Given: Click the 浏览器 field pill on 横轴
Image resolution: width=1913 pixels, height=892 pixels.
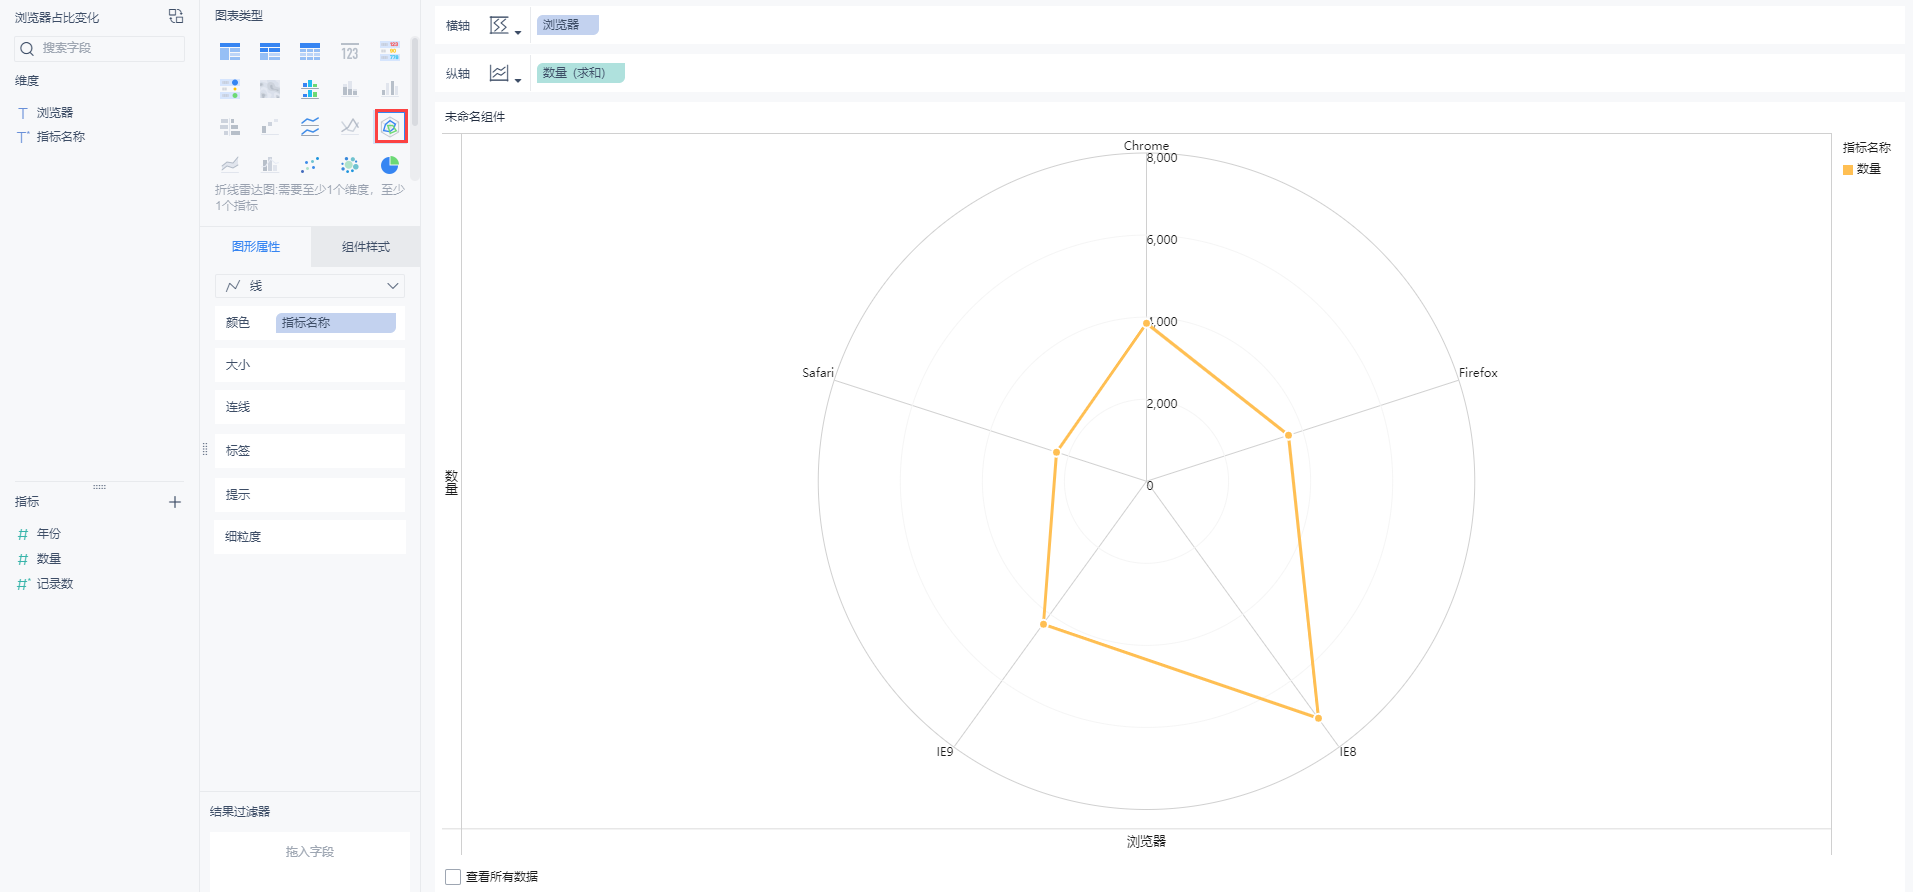Looking at the screenshot, I should click(567, 25).
